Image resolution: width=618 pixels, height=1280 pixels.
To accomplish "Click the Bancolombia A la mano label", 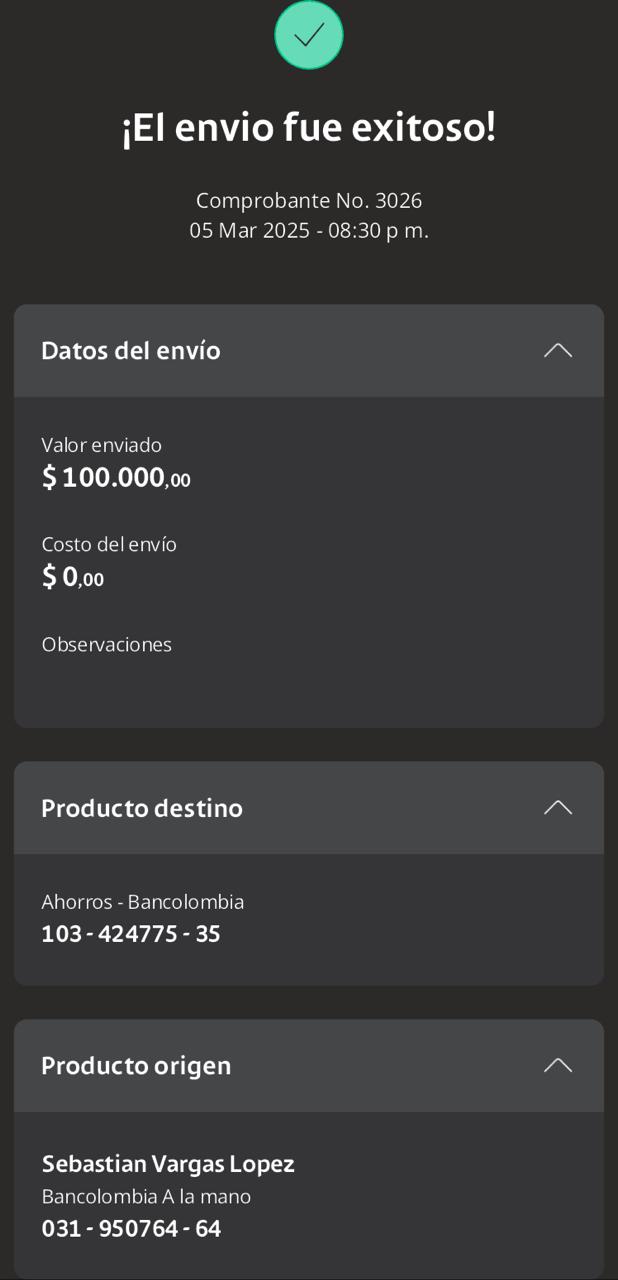I will coord(146,1196).
